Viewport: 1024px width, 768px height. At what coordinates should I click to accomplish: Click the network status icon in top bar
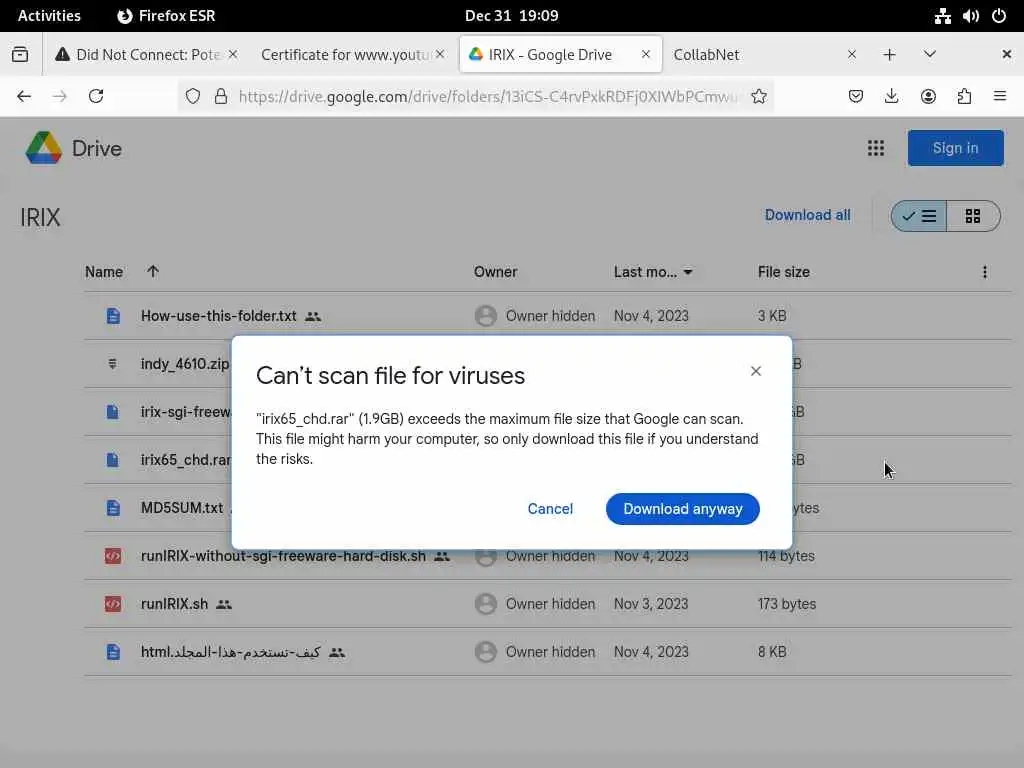pos(942,16)
